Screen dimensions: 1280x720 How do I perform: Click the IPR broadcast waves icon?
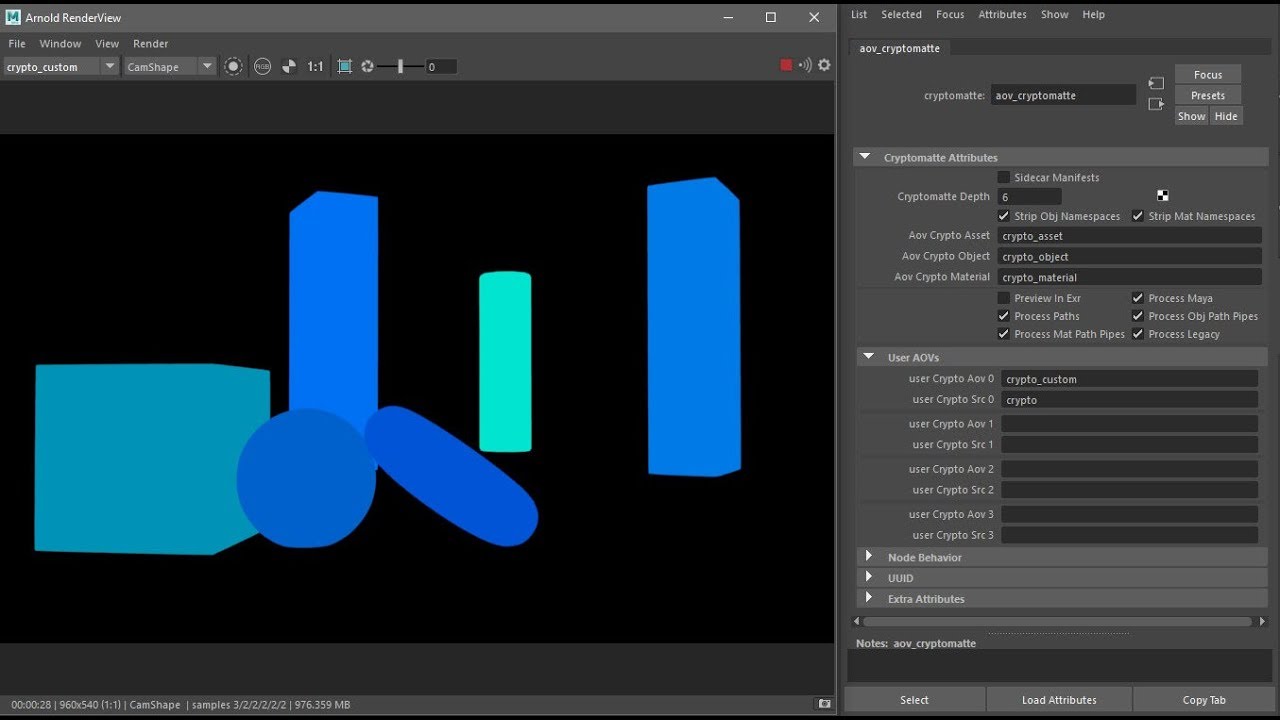pyautogui.click(x=805, y=65)
